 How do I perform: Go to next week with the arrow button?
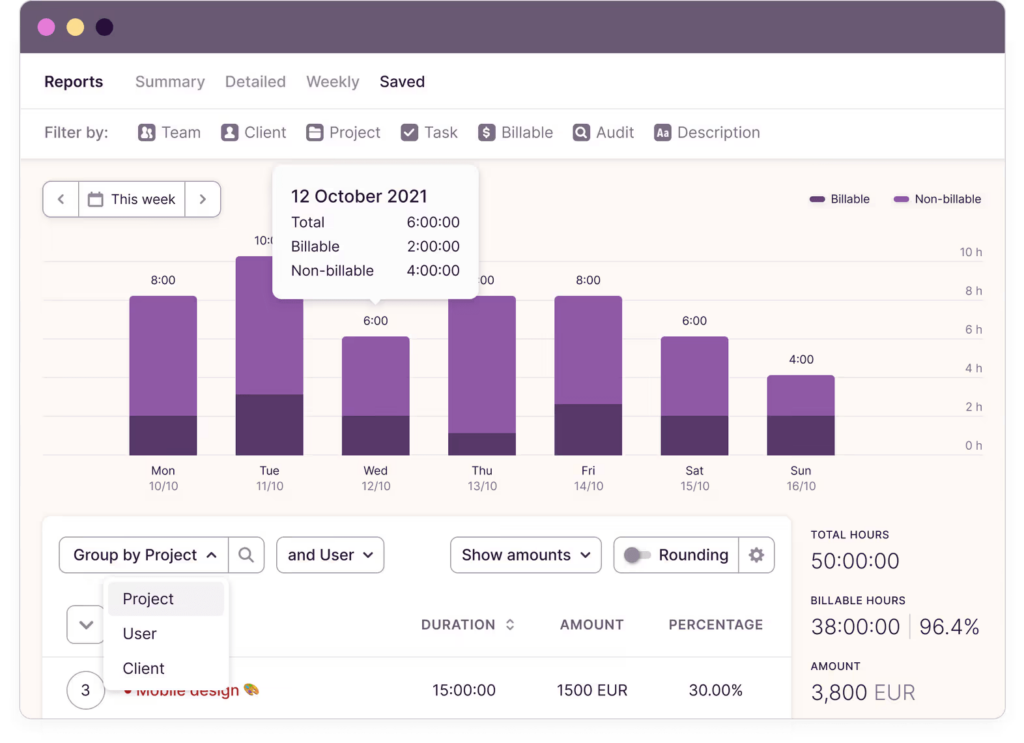pos(203,199)
